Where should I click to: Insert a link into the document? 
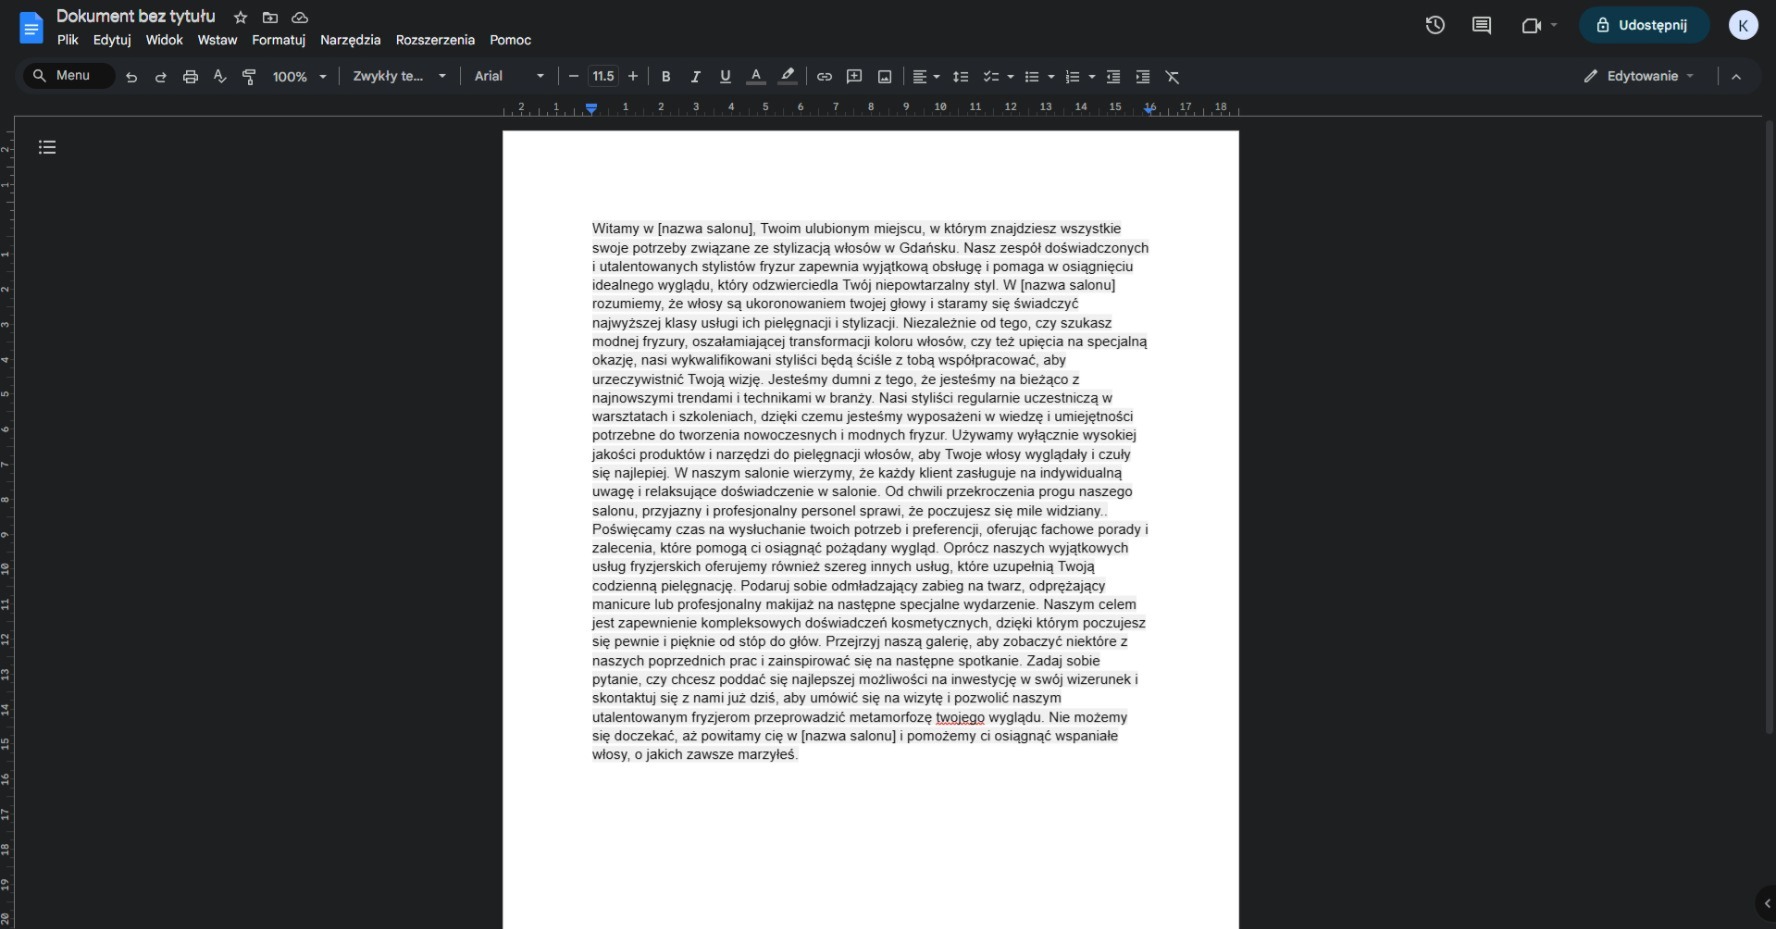[824, 76]
